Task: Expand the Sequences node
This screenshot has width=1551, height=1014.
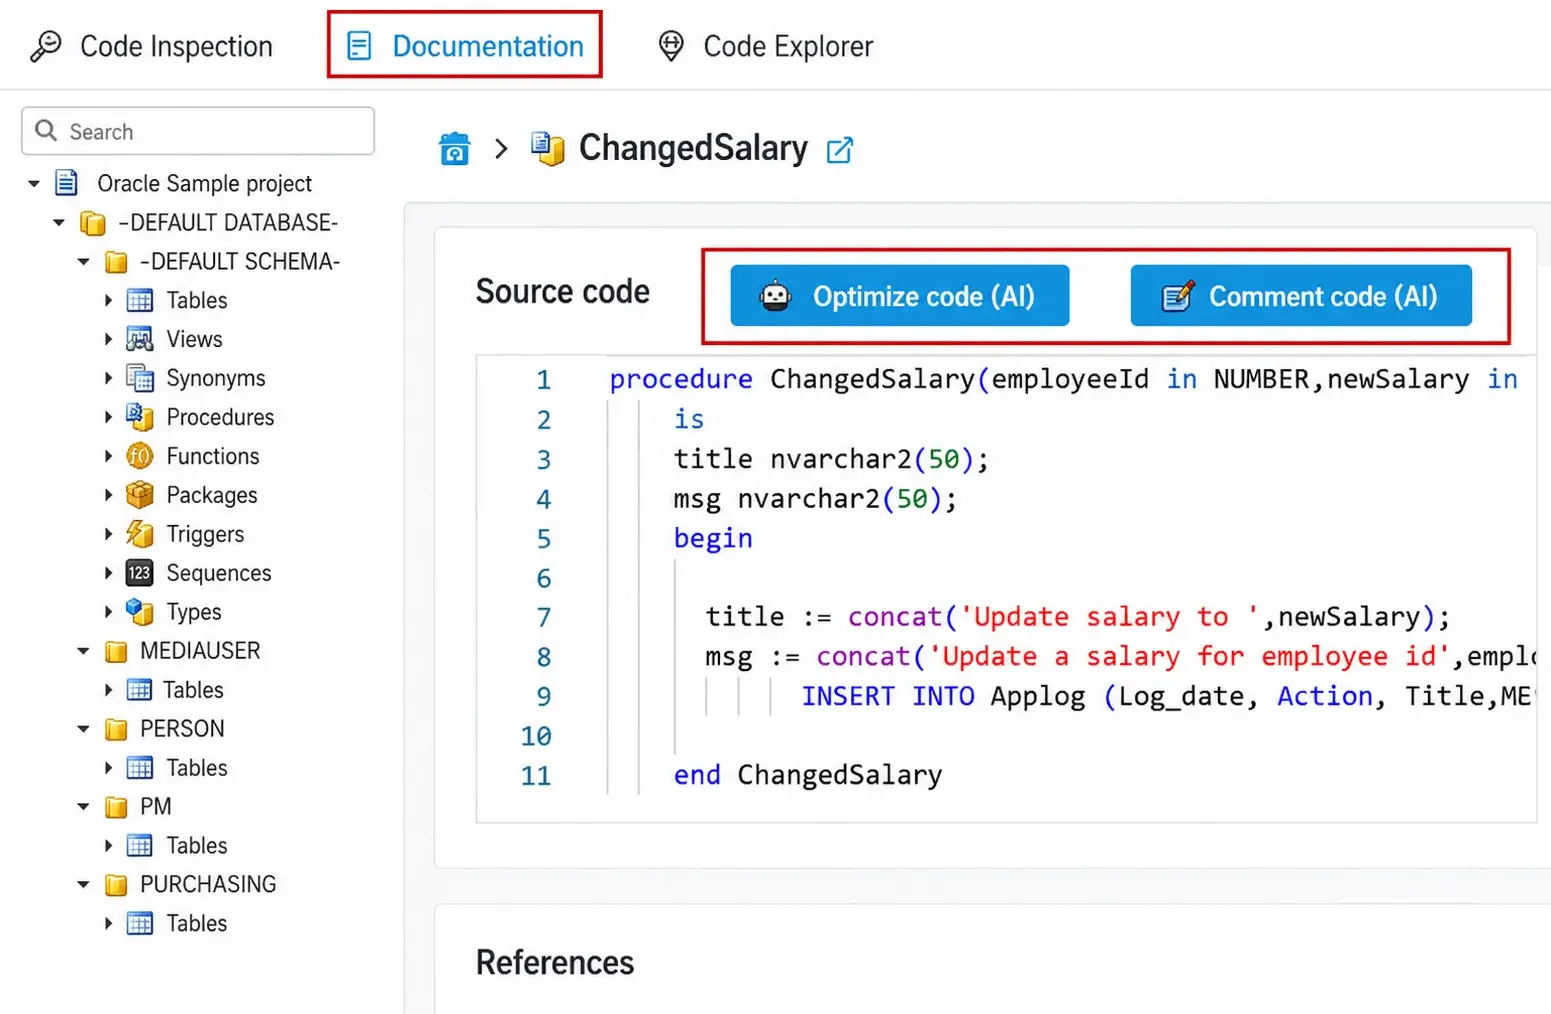Action: (x=108, y=573)
